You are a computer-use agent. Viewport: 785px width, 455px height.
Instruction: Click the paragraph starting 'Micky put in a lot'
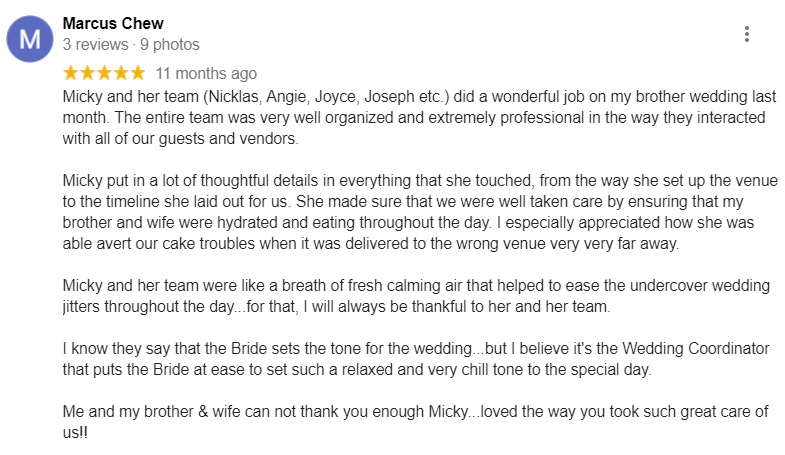420,212
